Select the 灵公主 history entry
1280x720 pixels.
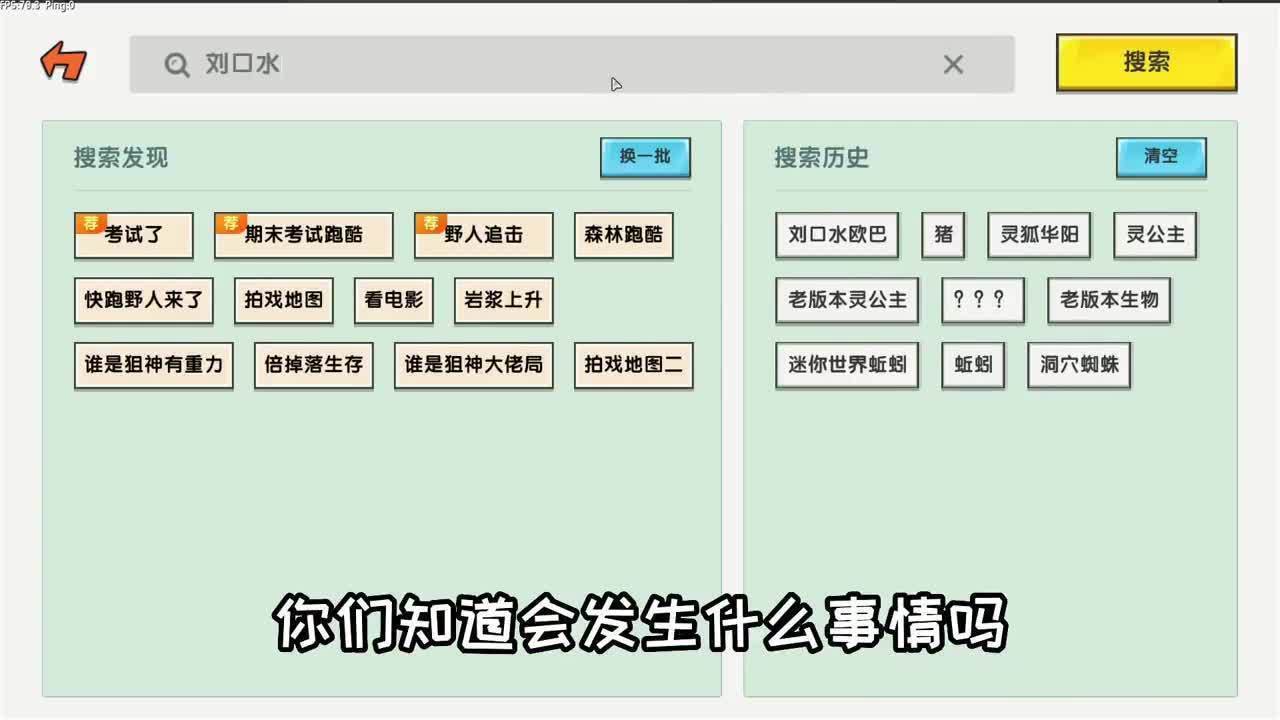point(1155,235)
